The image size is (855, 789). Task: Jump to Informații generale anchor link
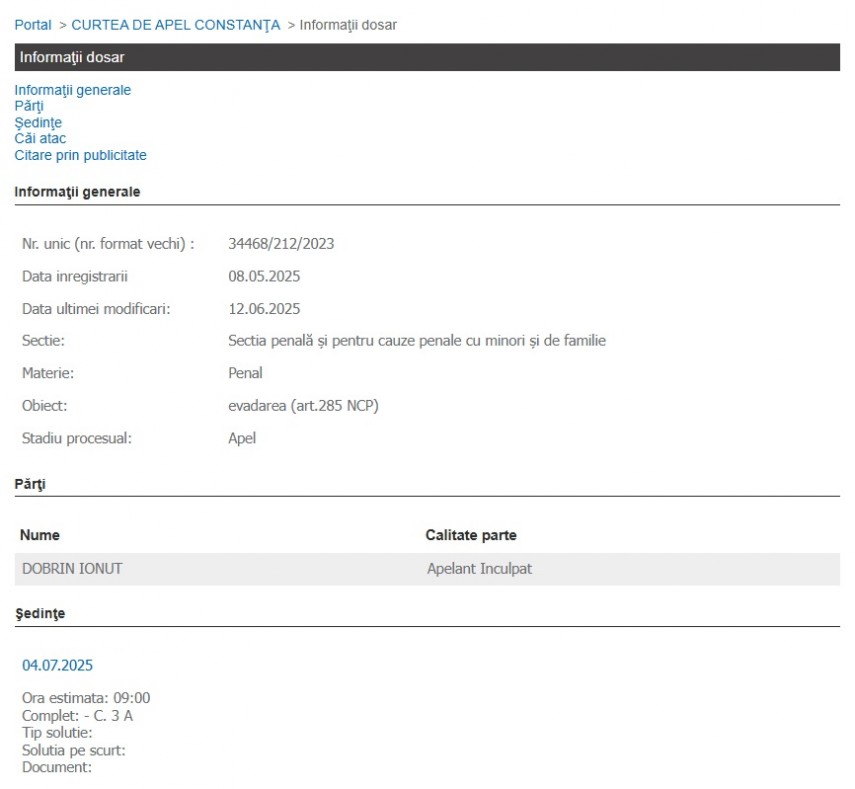[x=73, y=90]
